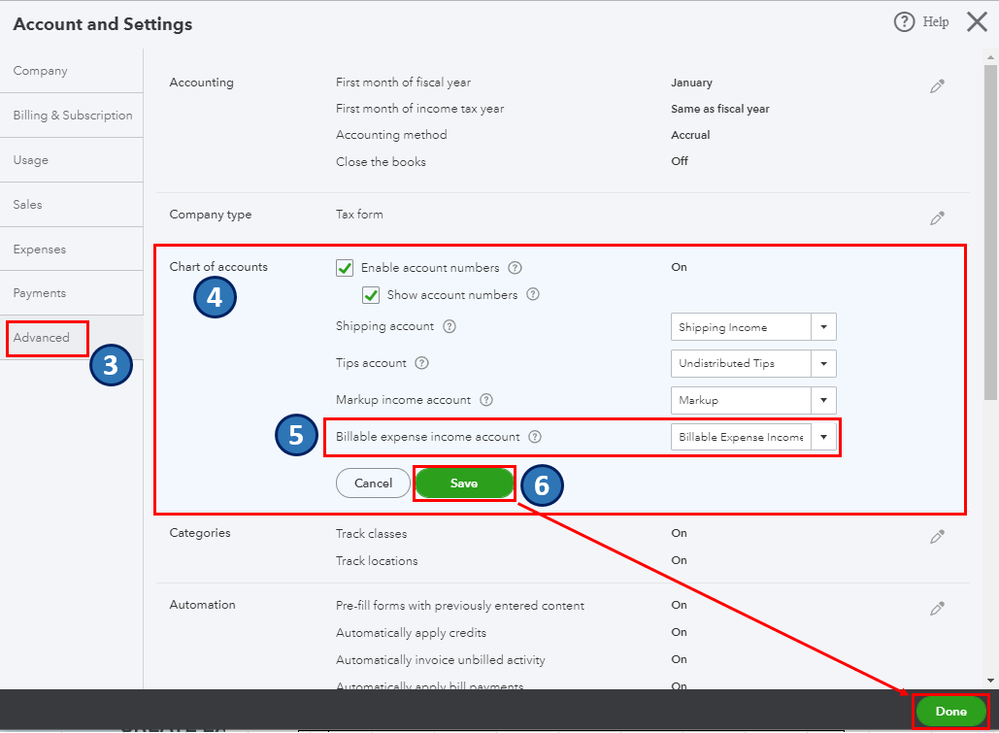Screen dimensions: 999x733
Task: Click the Cancel button
Action: pyautogui.click(x=373, y=483)
